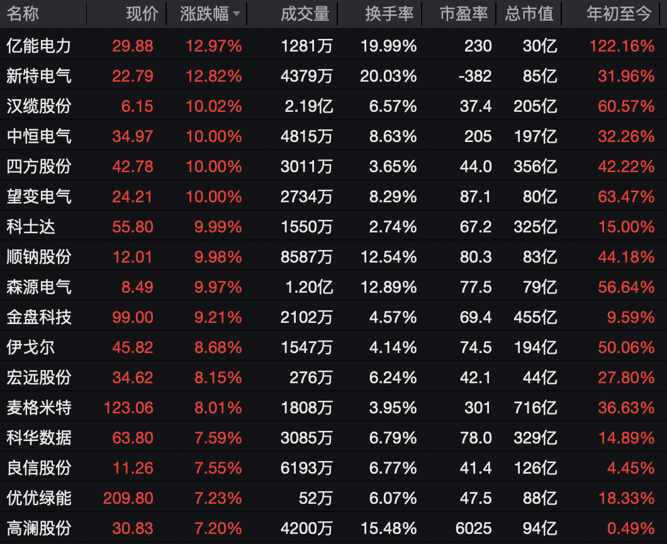This screenshot has height=544, width=667.
Task: Click the 四方股份 stock name
Action: click(38, 166)
